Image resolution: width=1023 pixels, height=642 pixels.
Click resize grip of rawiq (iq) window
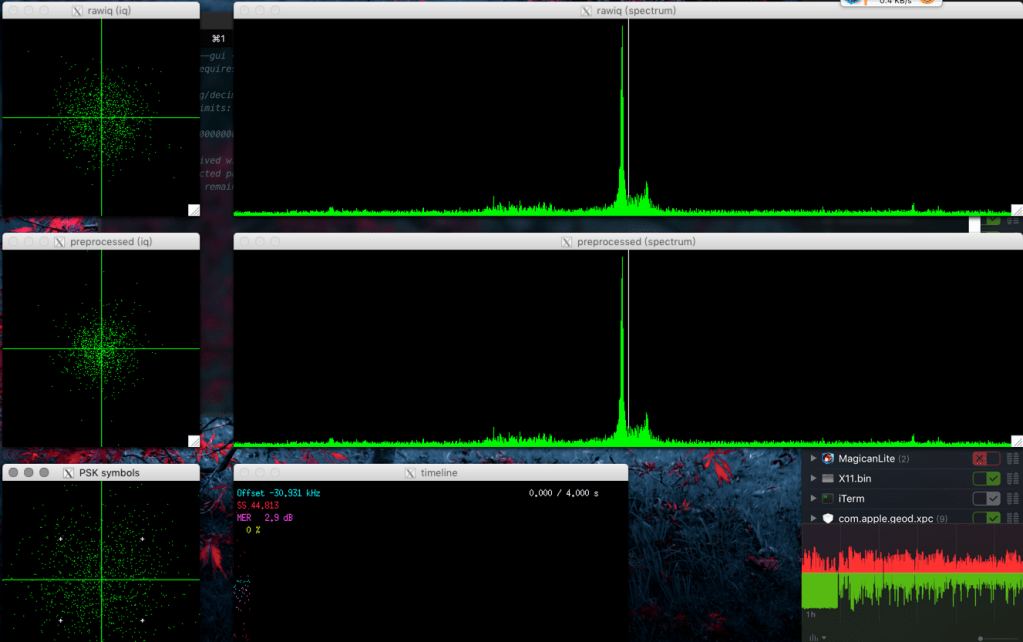tap(193, 210)
